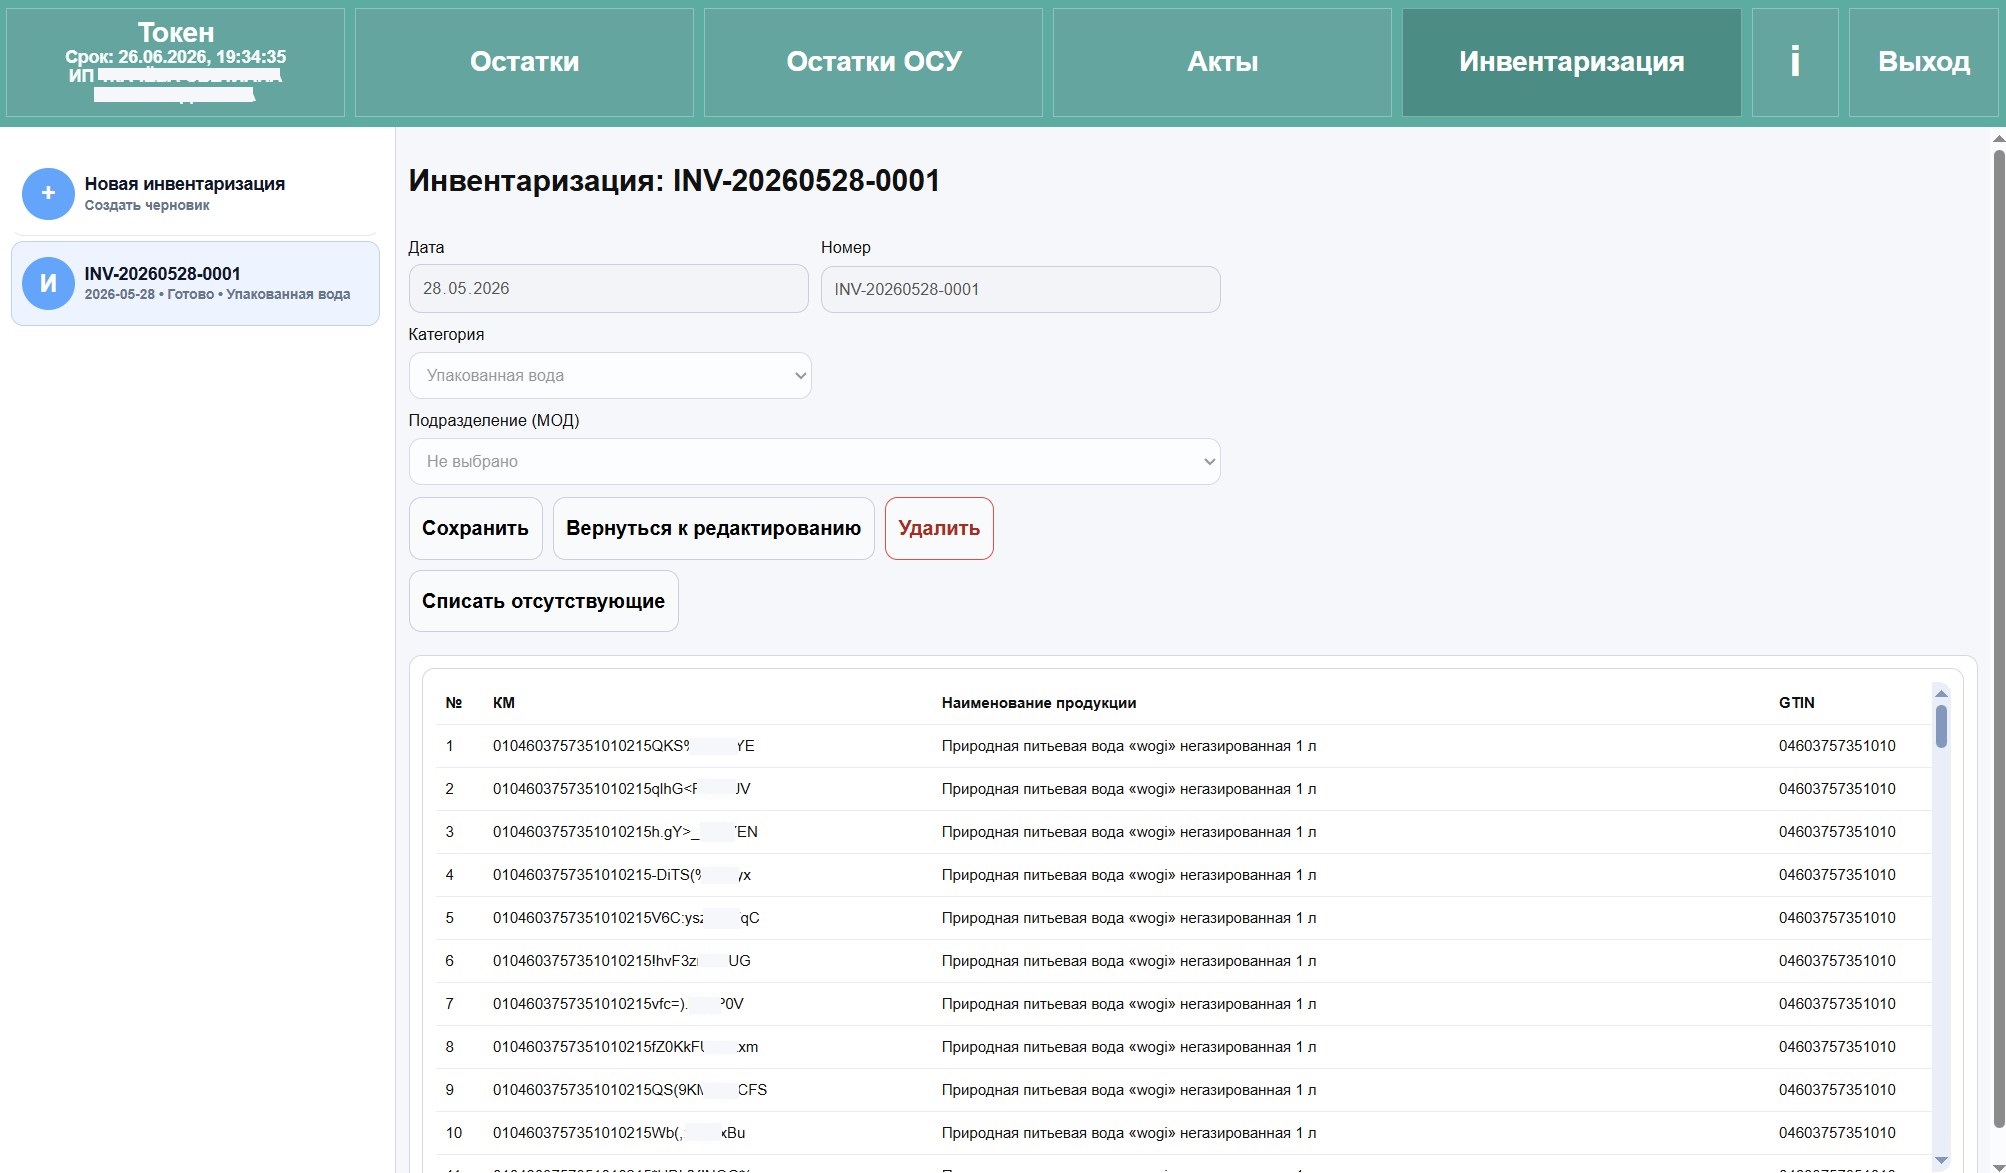Create a draft via Новая инвентаризация
The height and width of the screenshot is (1173, 2006).
click(x=195, y=193)
